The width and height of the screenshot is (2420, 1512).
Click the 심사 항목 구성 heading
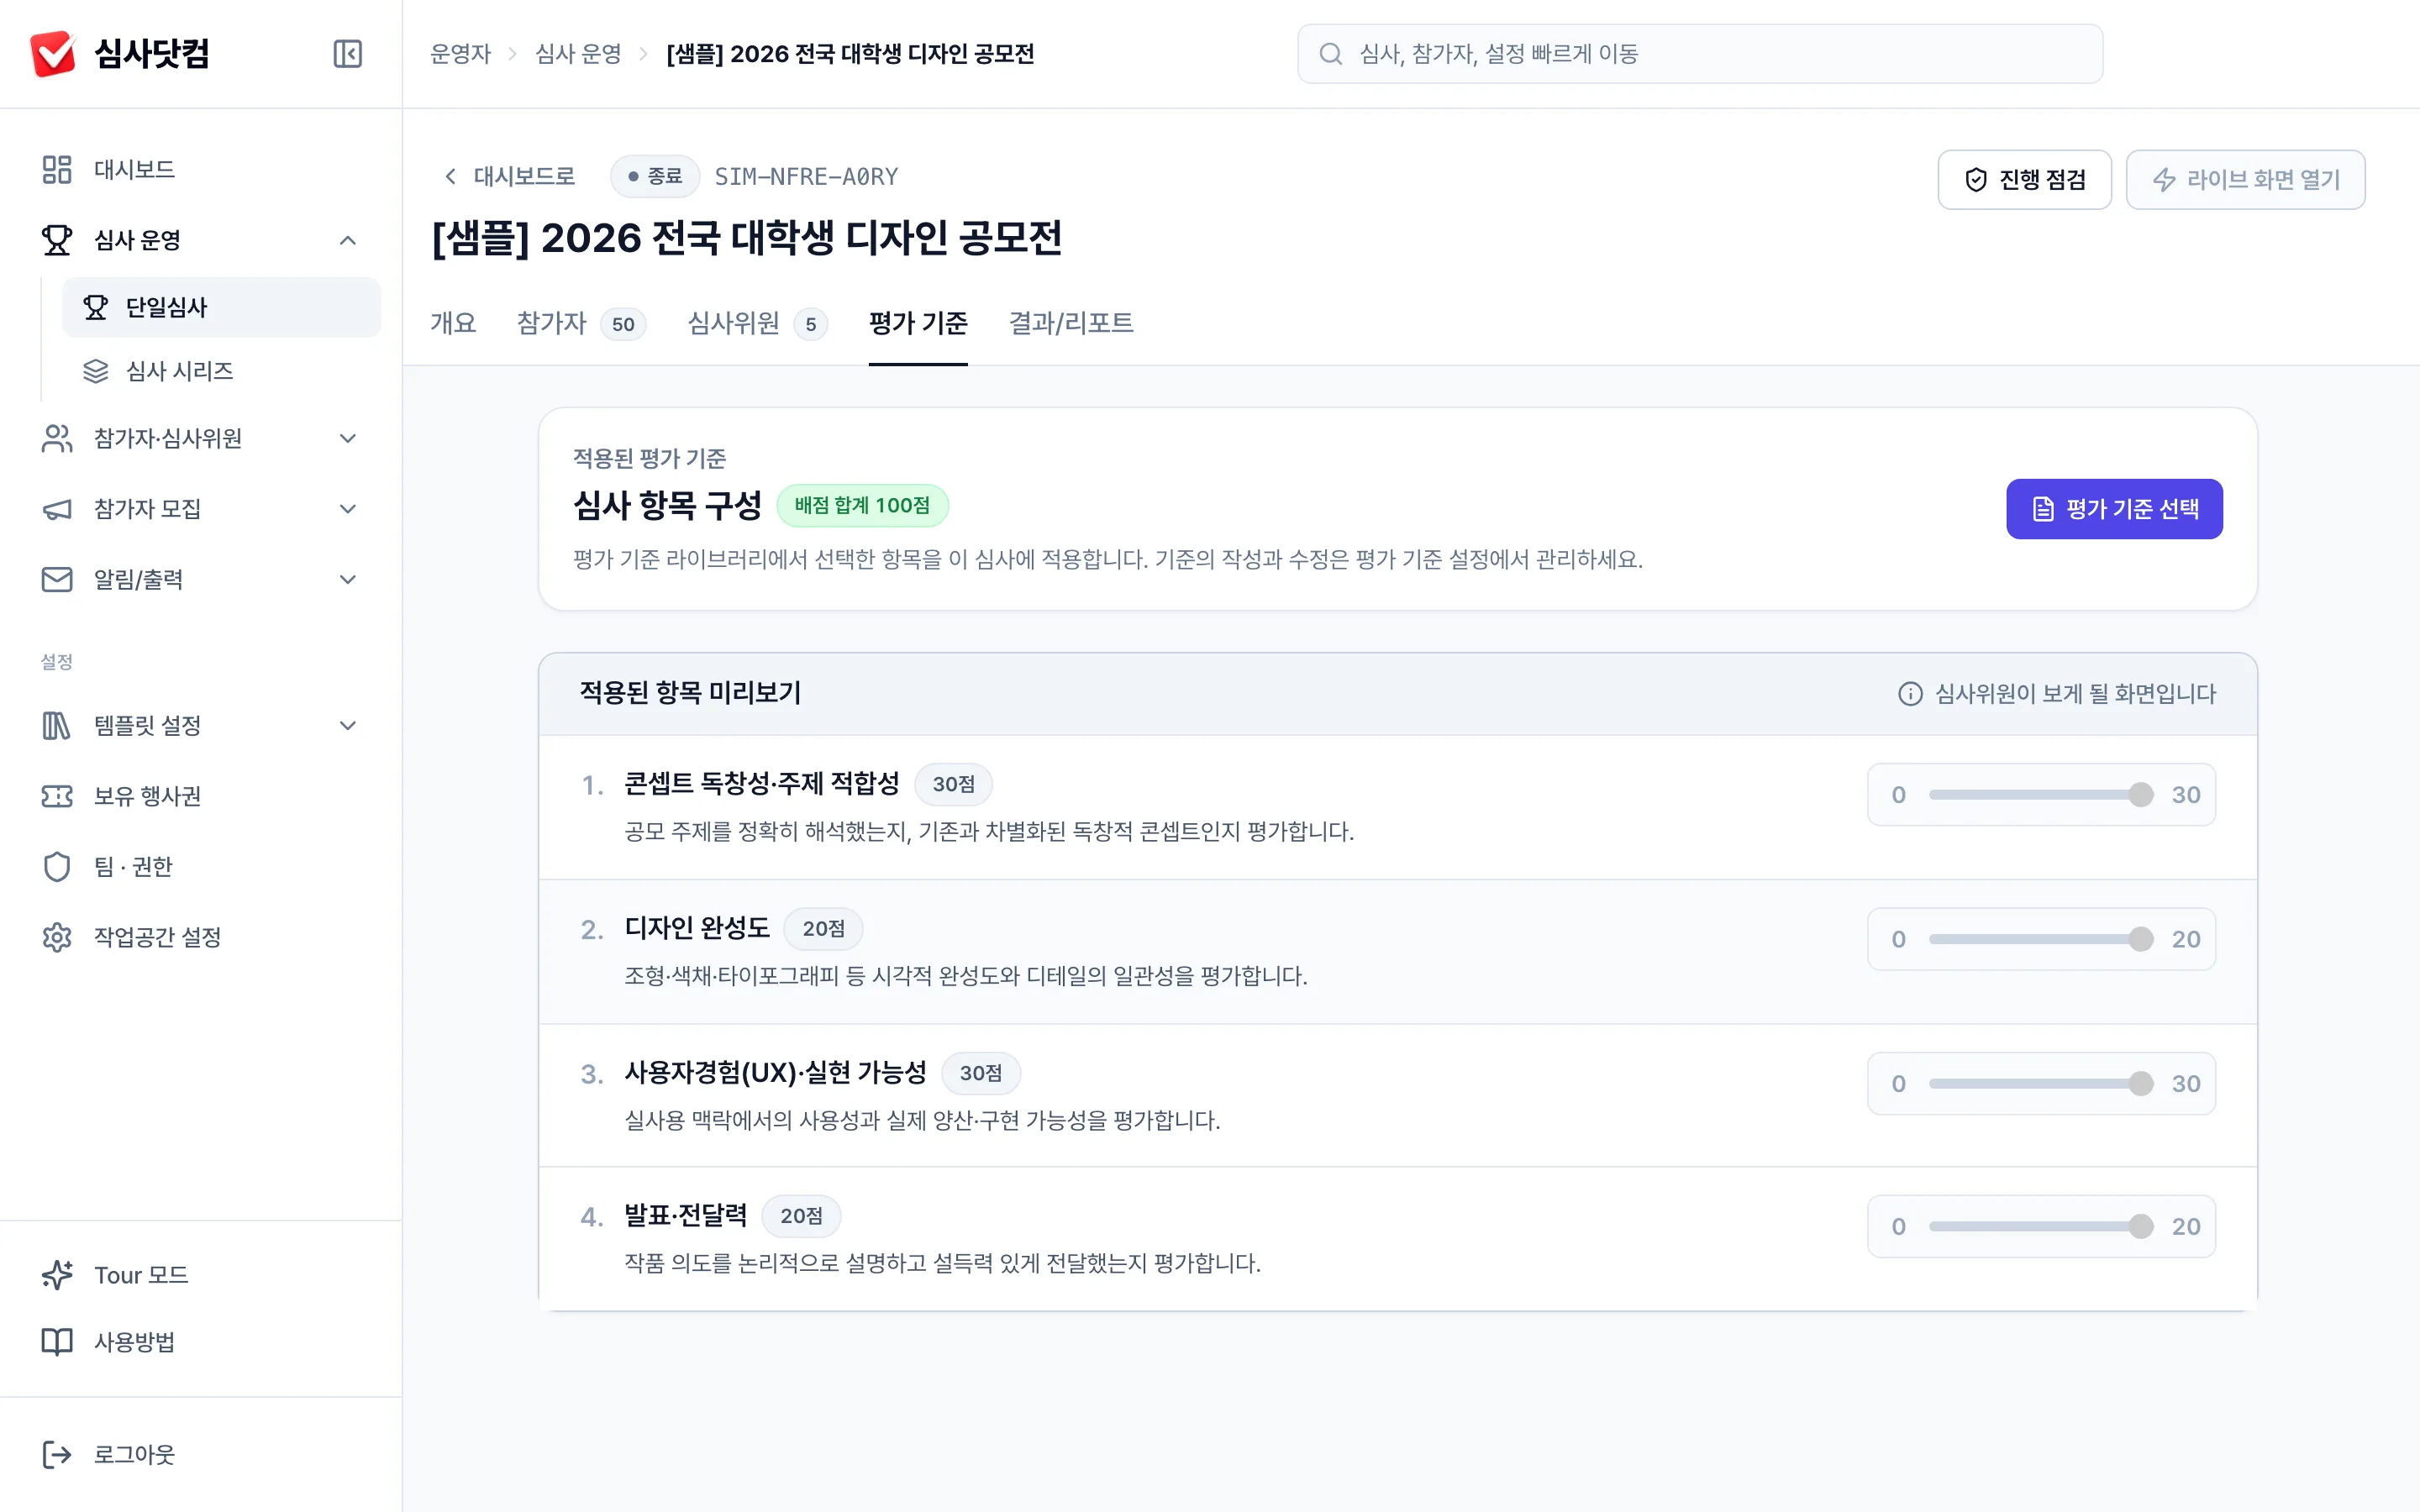[x=667, y=505]
